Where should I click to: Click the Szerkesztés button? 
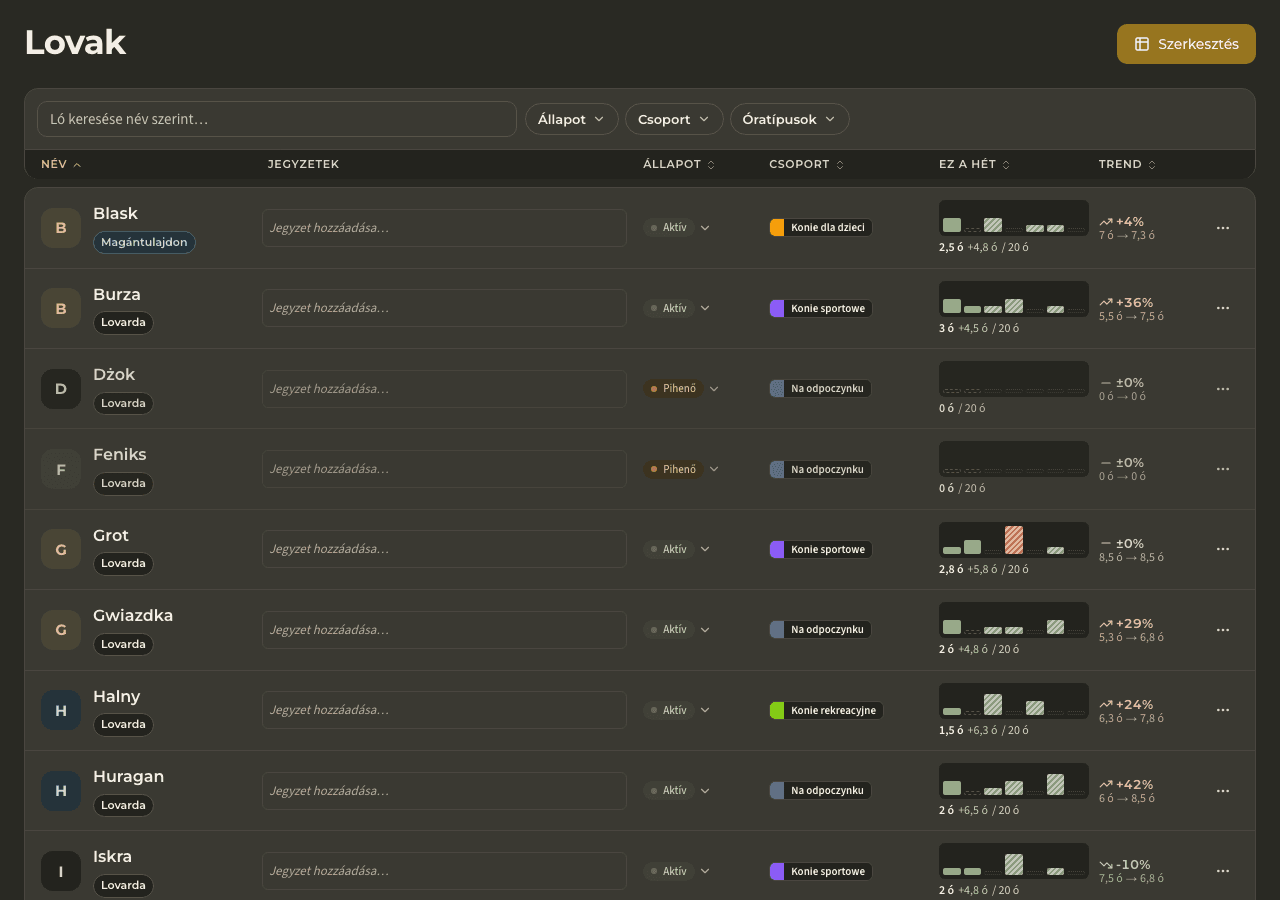click(1186, 44)
